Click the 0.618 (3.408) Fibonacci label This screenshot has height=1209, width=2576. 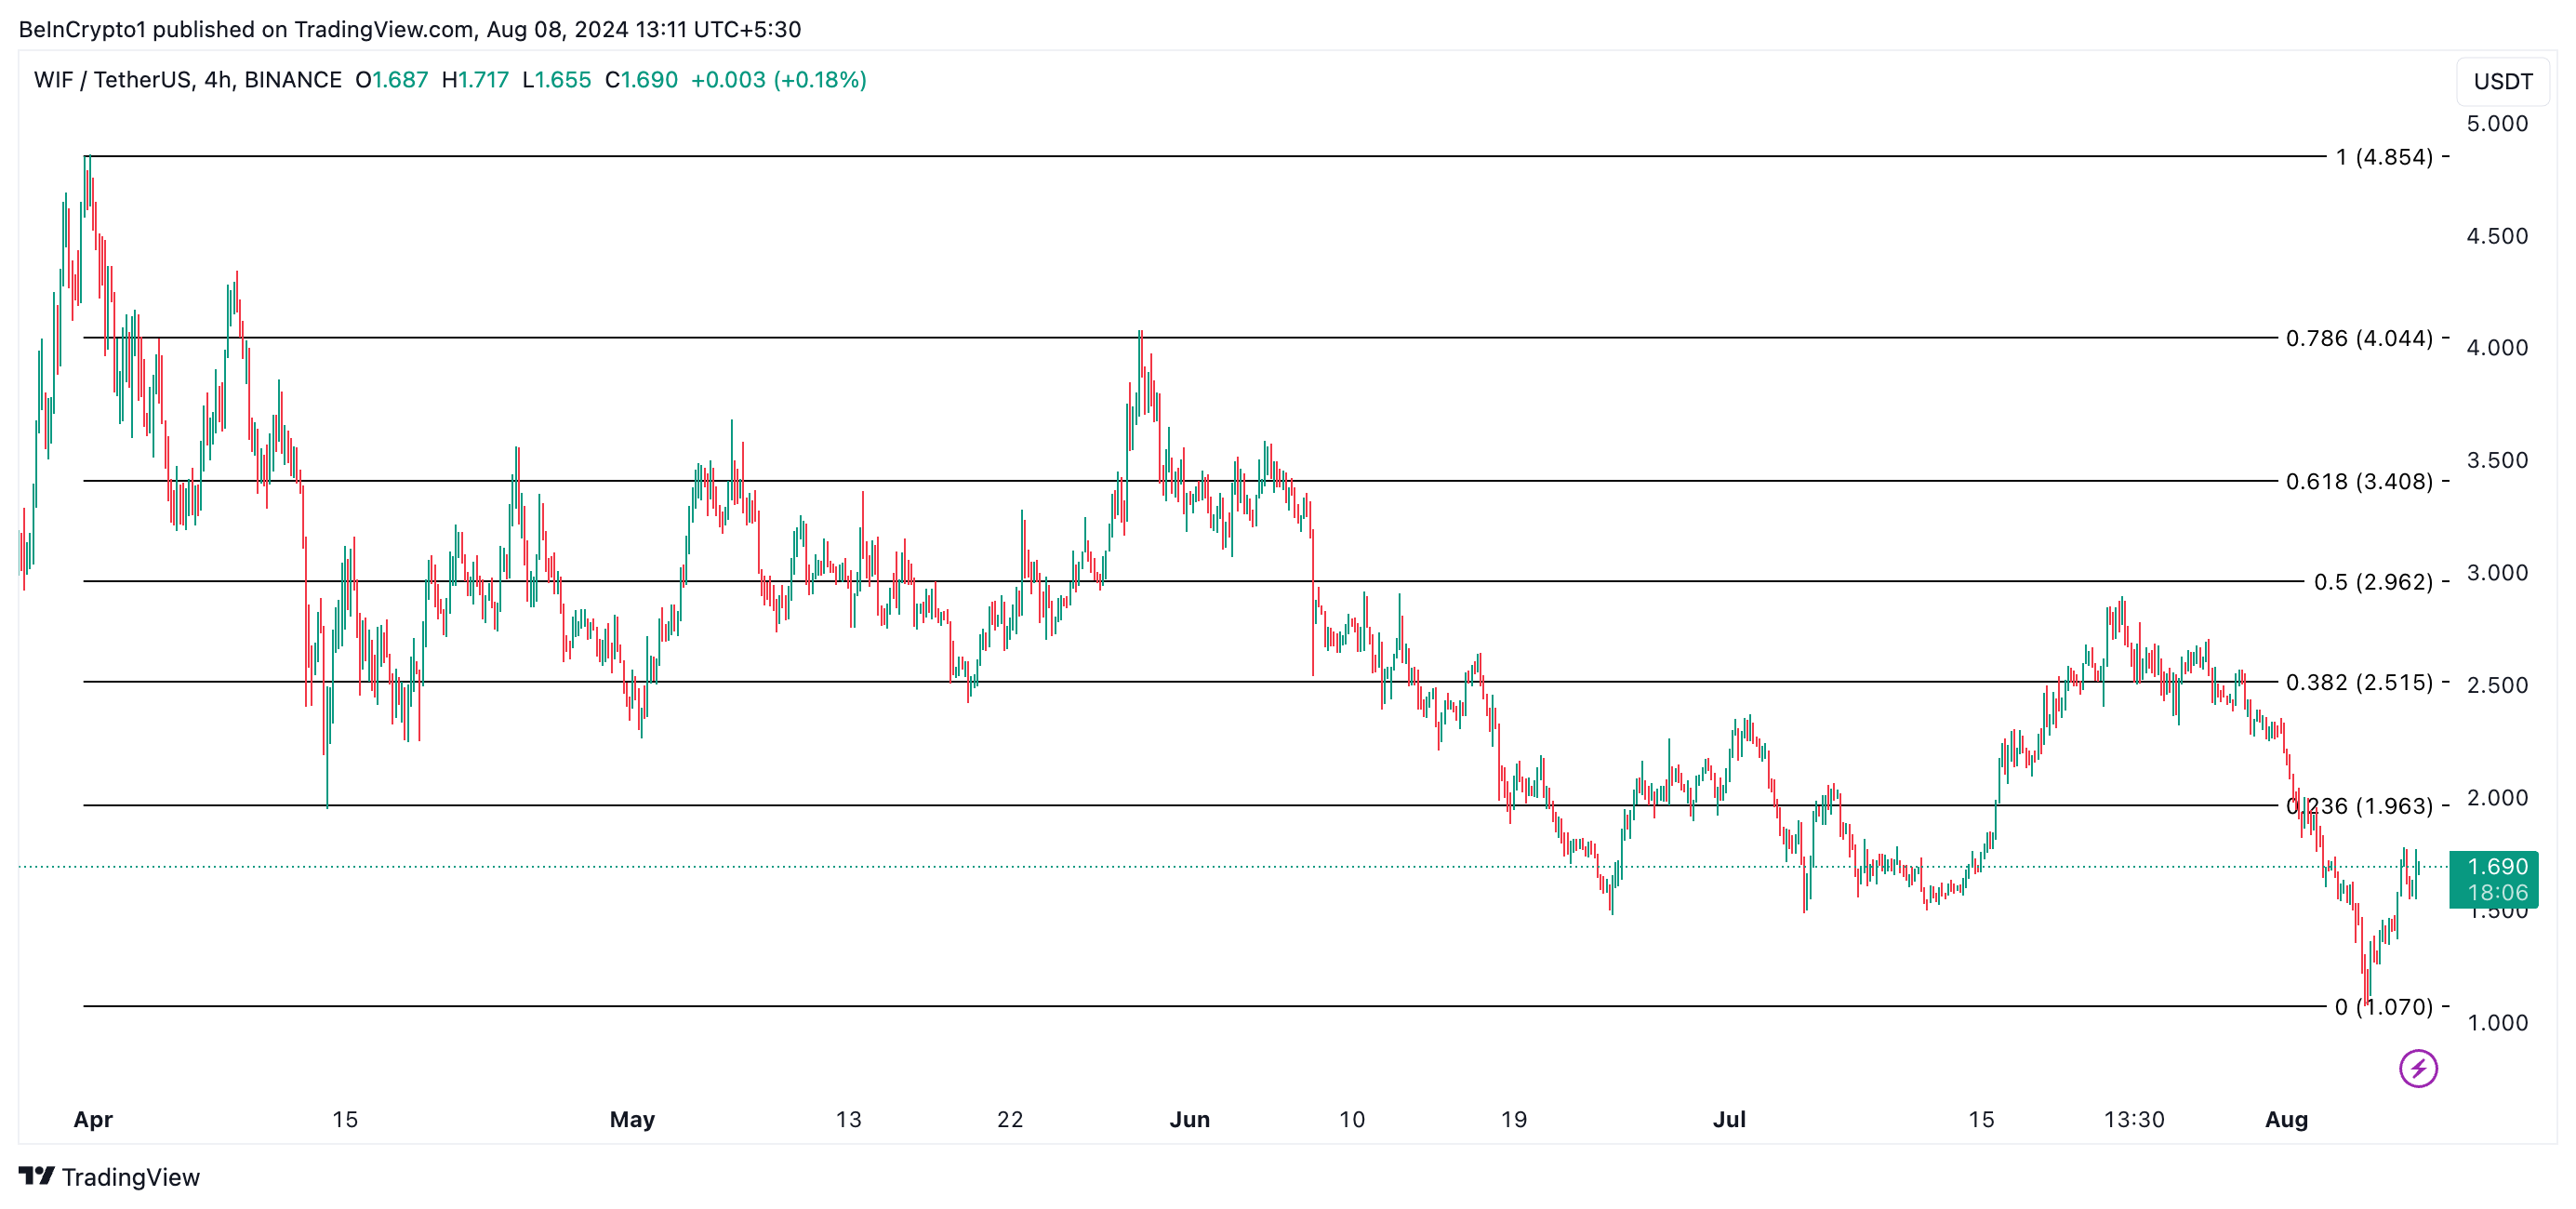pos(2359,481)
